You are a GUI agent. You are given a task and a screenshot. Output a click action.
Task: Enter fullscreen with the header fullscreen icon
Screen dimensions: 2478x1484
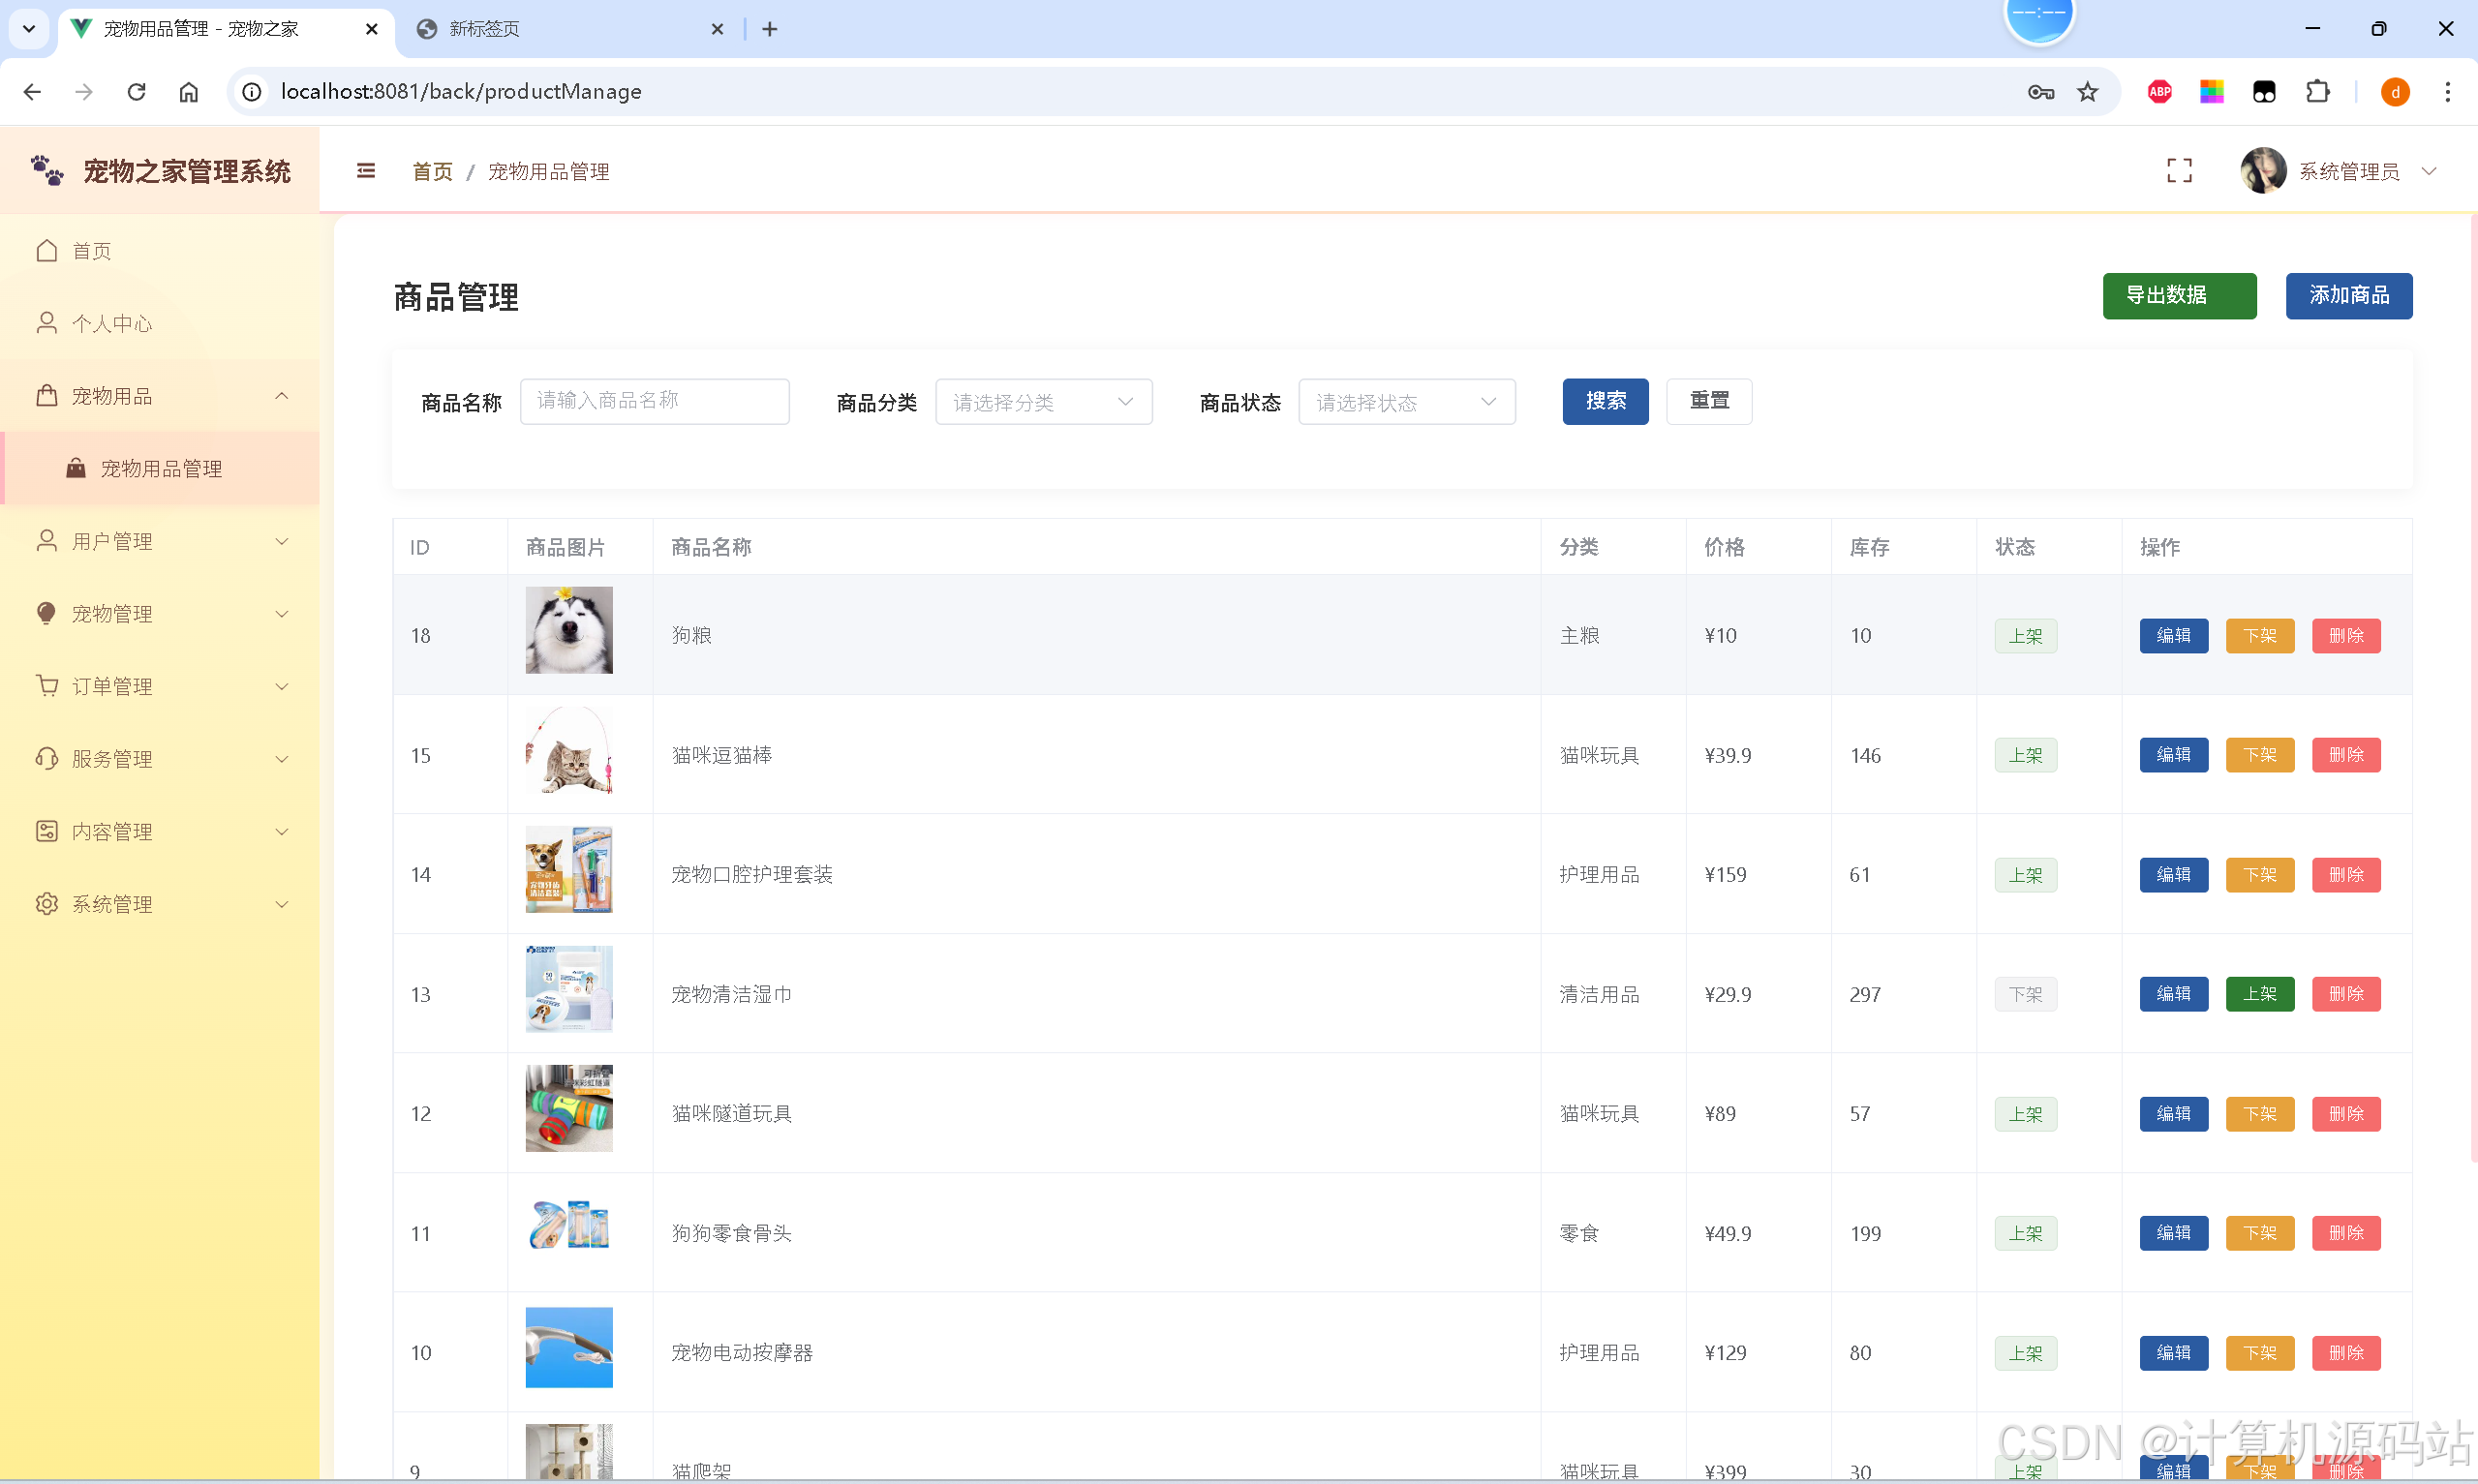click(2179, 171)
